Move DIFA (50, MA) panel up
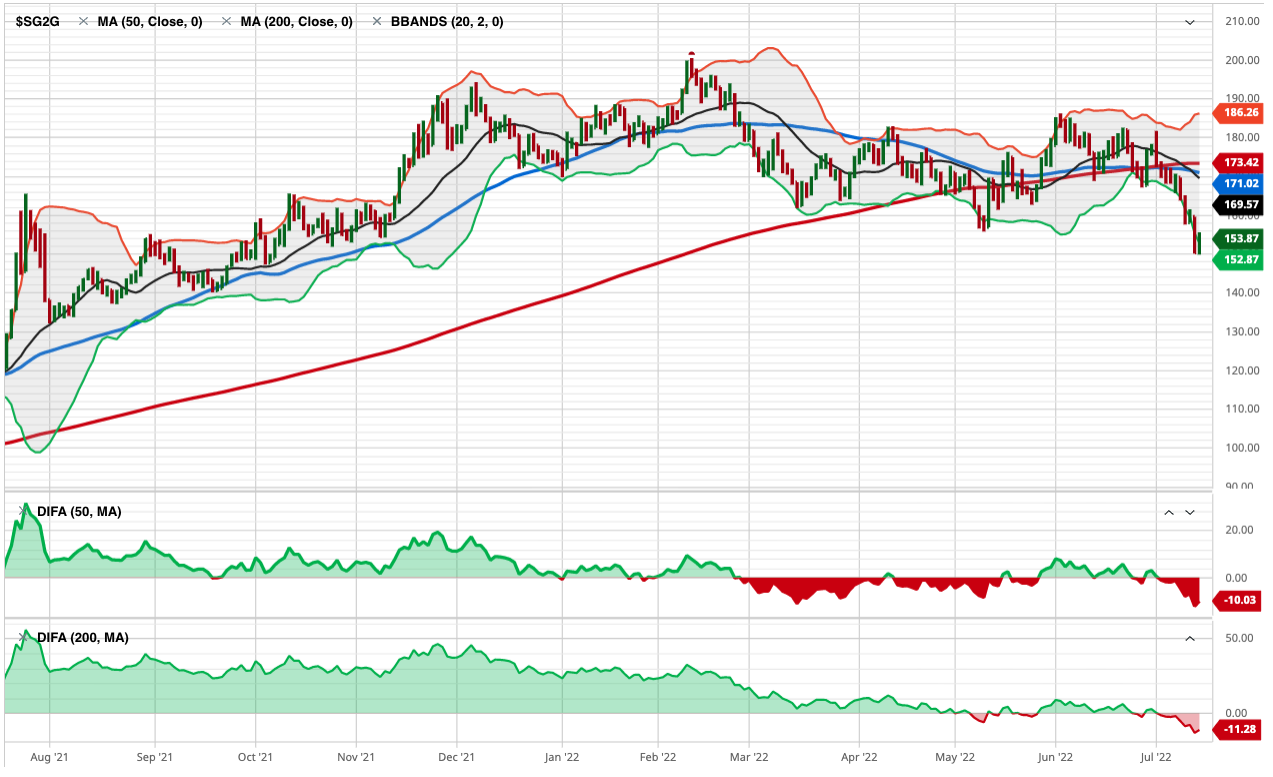The image size is (1273, 777). click(1168, 512)
